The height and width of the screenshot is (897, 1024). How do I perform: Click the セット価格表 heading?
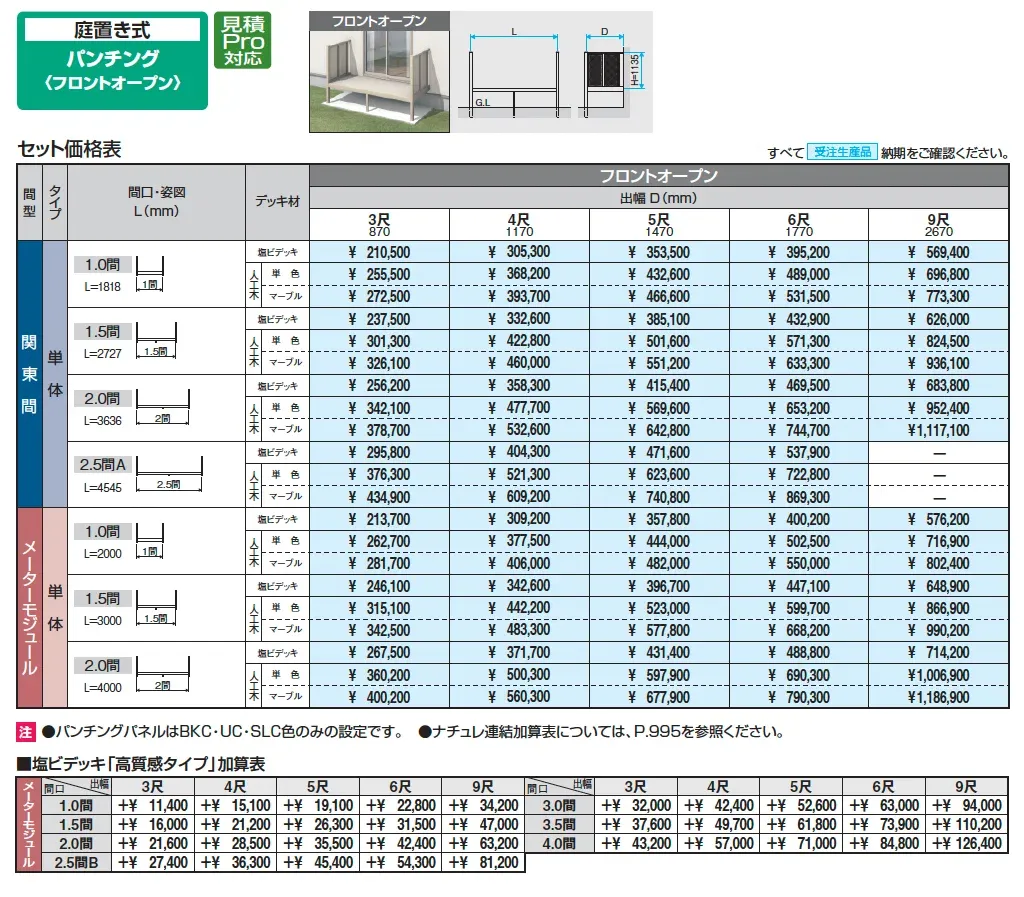(x=70, y=150)
